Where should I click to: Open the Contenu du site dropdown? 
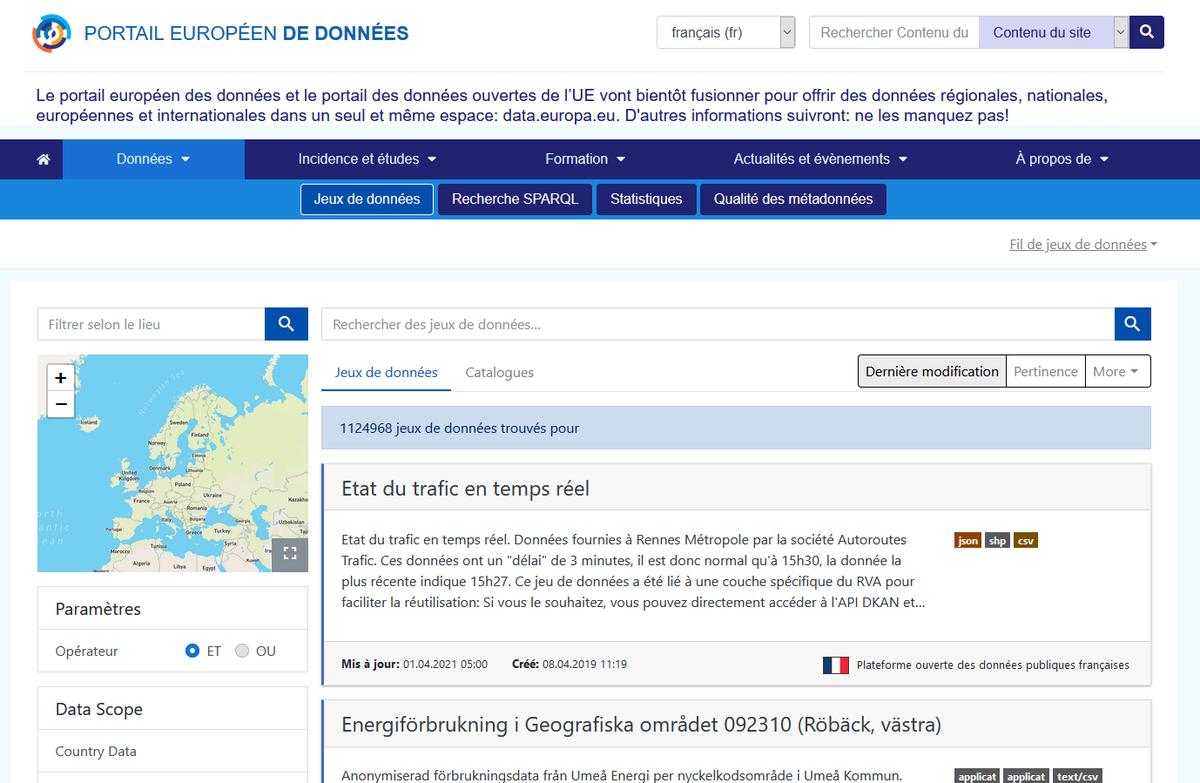pyautogui.click(x=1054, y=32)
